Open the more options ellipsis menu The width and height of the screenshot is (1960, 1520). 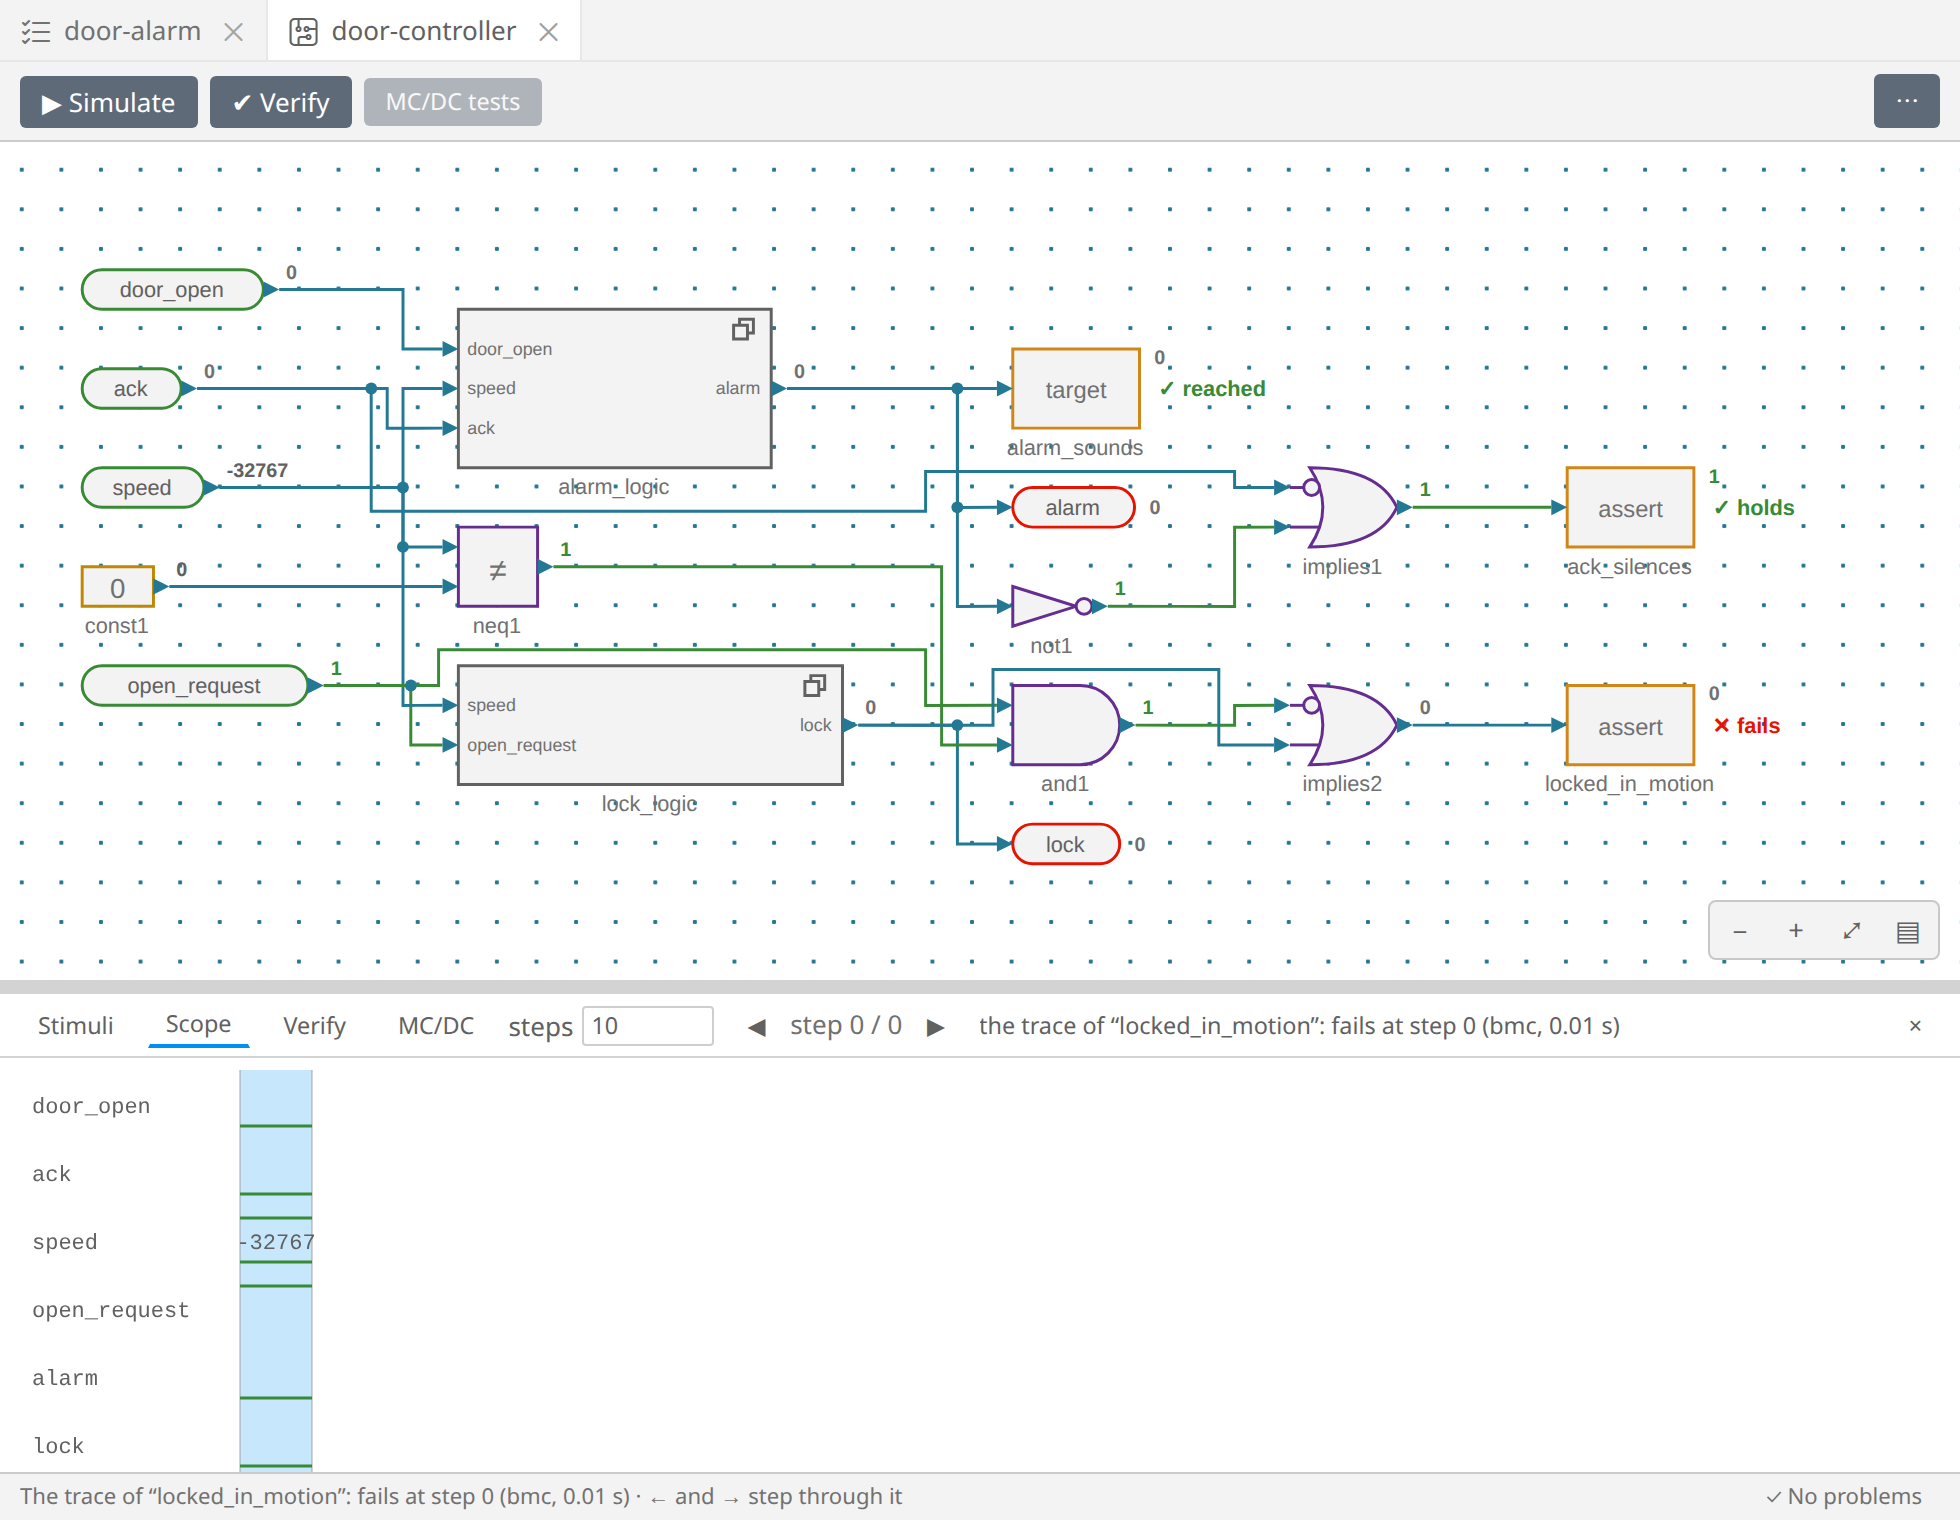1906,101
